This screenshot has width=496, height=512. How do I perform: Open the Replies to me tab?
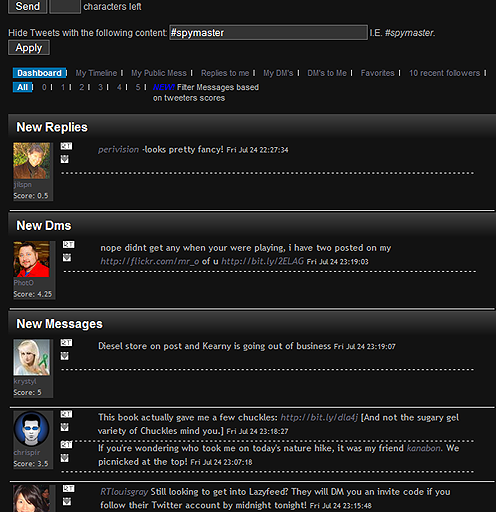(x=225, y=73)
